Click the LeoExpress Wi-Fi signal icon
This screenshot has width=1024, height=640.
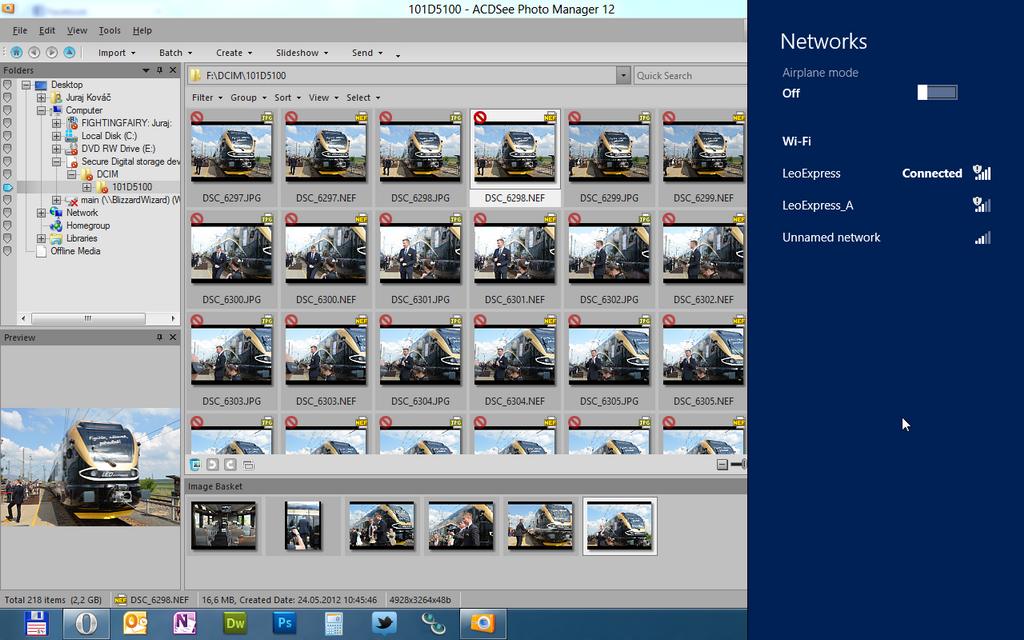(982, 172)
